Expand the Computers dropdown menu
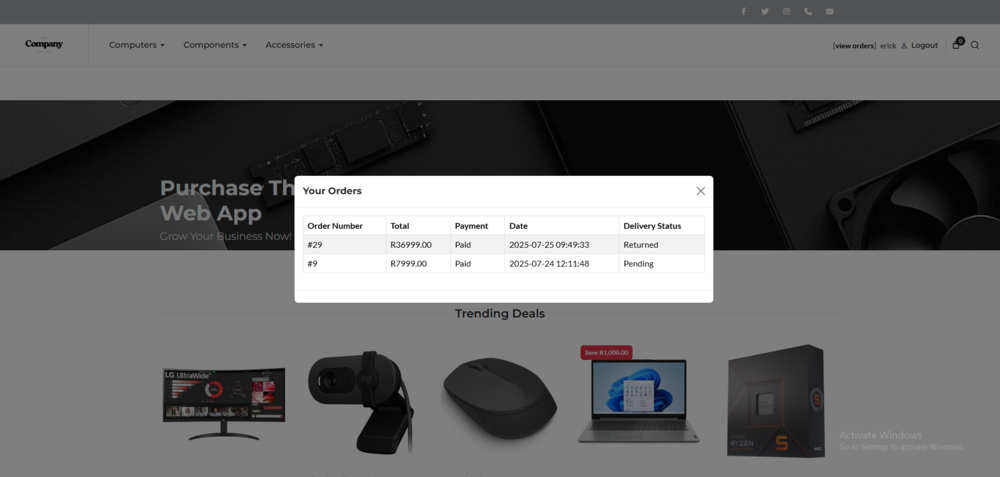Image resolution: width=1000 pixels, height=477 pixels. (x=136, y=45)
